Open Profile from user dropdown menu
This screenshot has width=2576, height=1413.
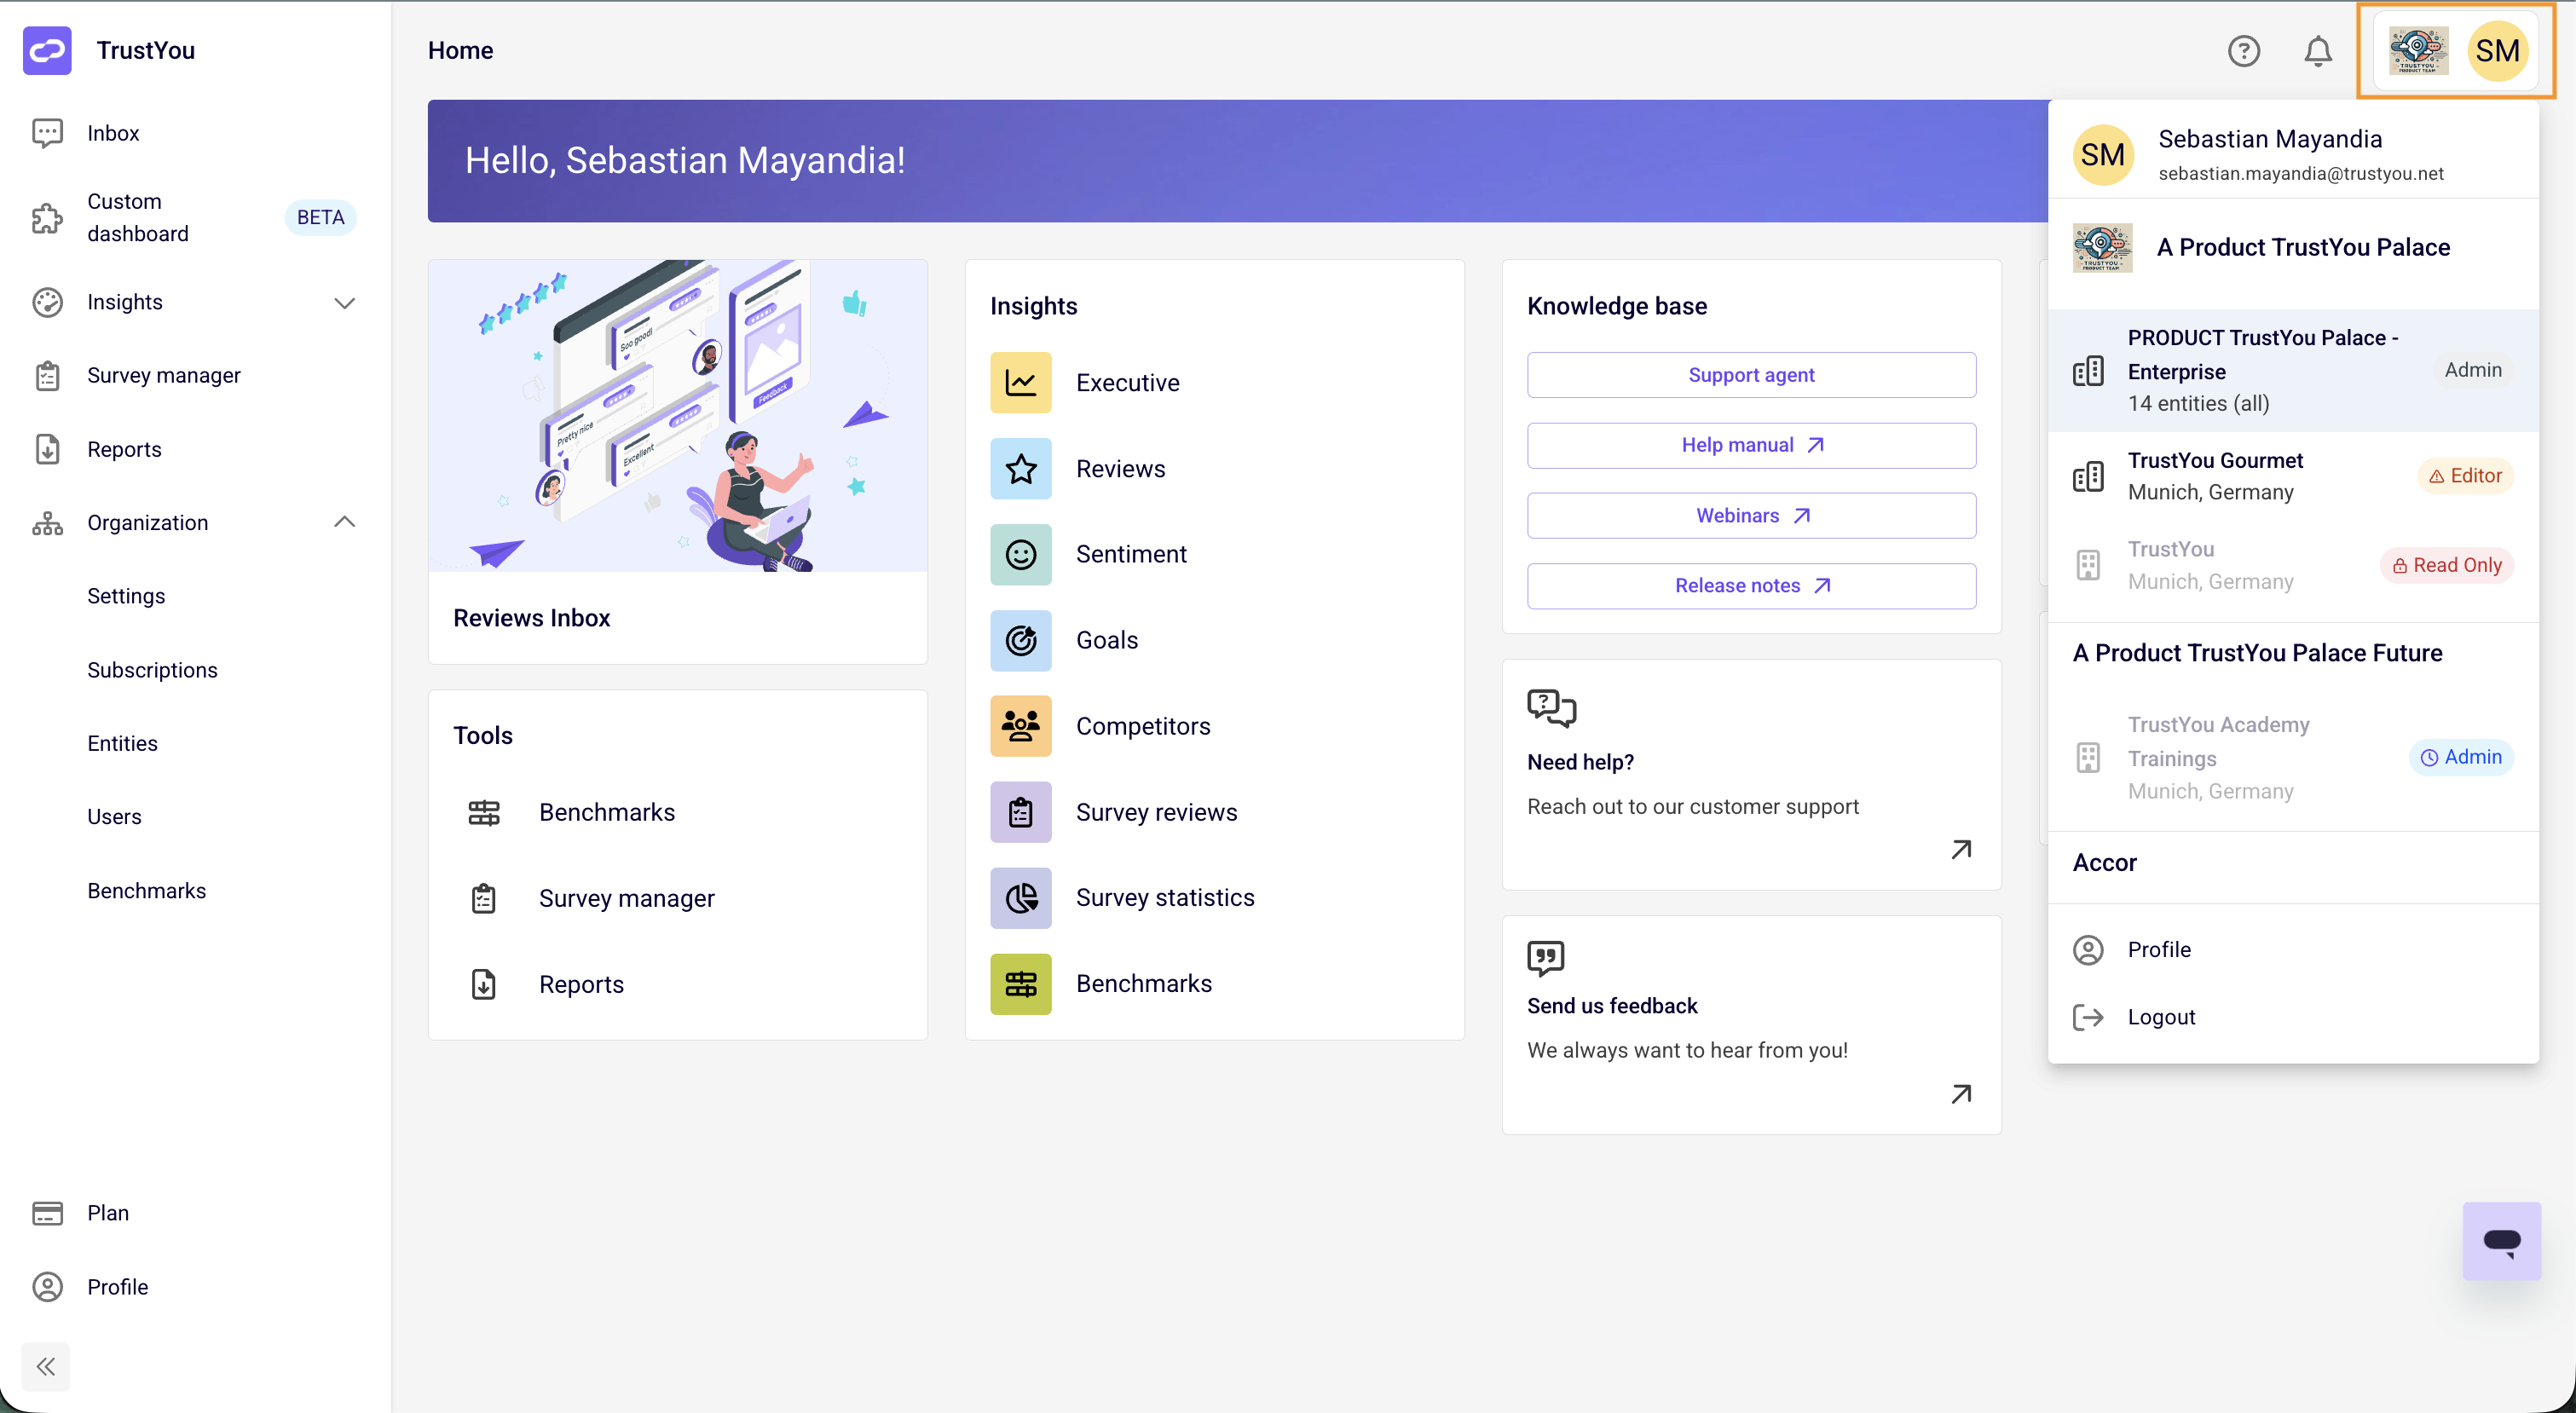tap(2293, 950)
